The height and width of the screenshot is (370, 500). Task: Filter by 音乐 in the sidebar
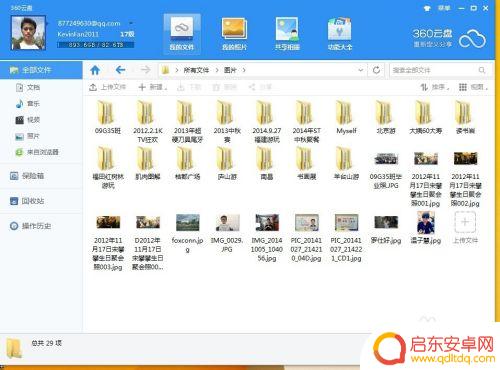(28, 104)
